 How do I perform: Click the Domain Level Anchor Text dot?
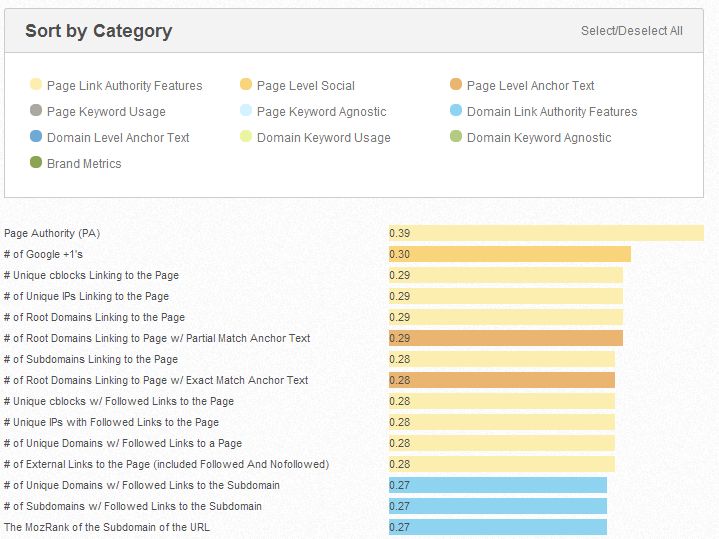(36, 138)
